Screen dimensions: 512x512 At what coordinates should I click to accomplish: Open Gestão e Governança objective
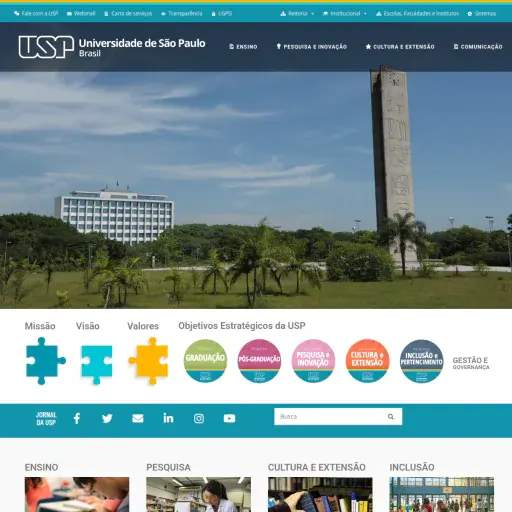[471, 363]
